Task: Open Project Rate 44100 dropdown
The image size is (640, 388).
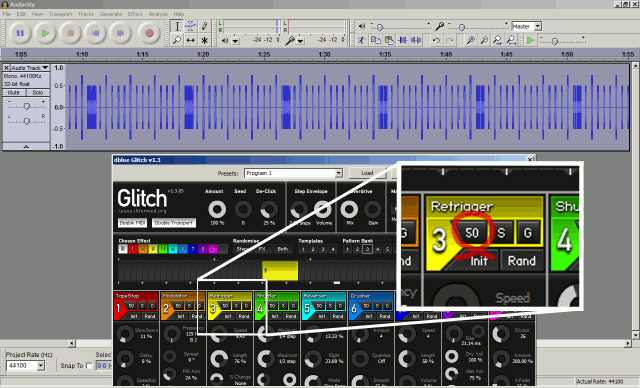Action: 40,366
